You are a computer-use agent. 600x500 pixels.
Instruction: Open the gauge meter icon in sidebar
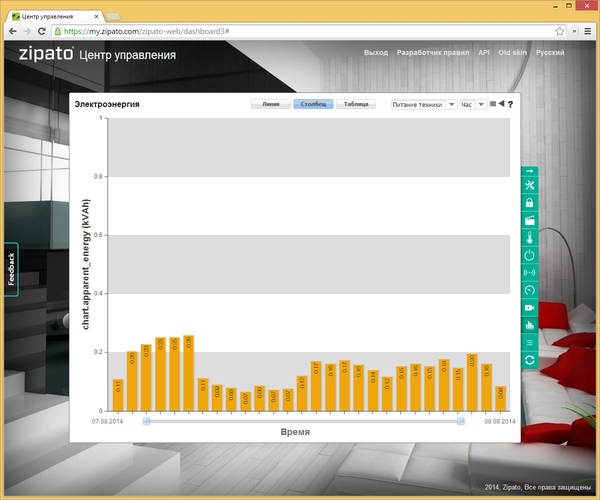[x=530, y=290]
